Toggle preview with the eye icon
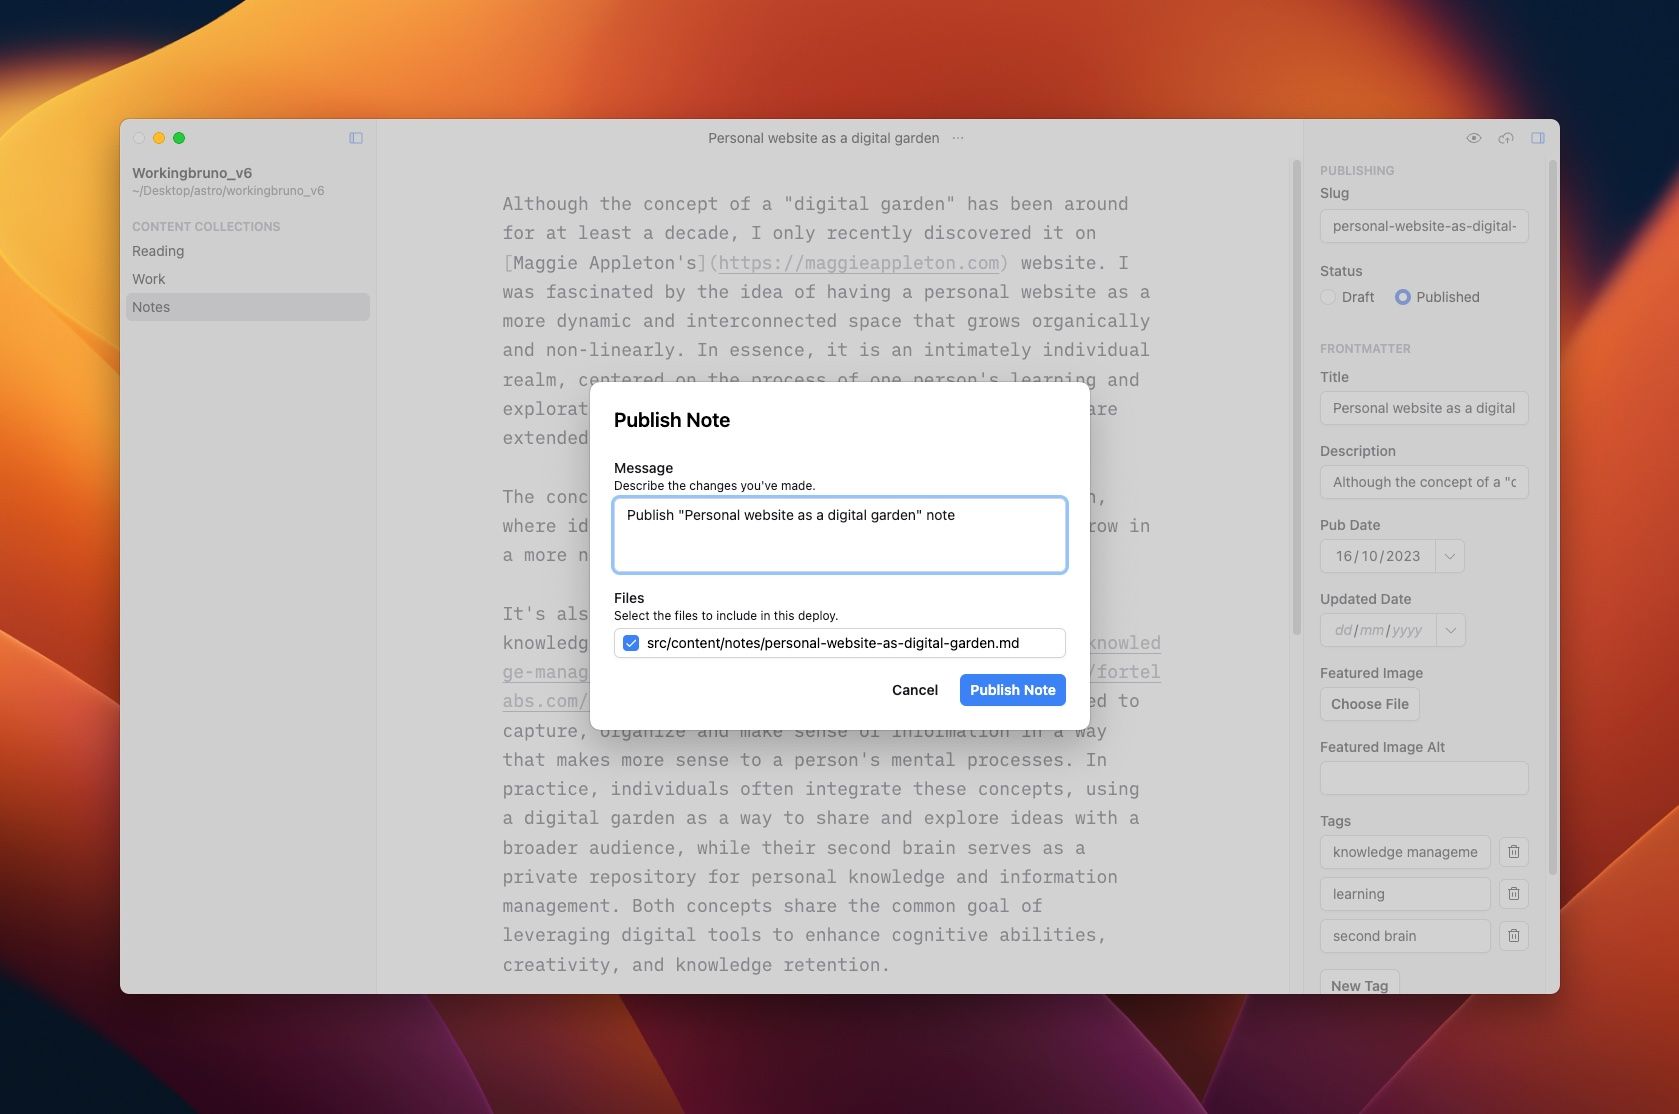The height and width of the screenshot is (1114, 1679). pos(1474,138)
